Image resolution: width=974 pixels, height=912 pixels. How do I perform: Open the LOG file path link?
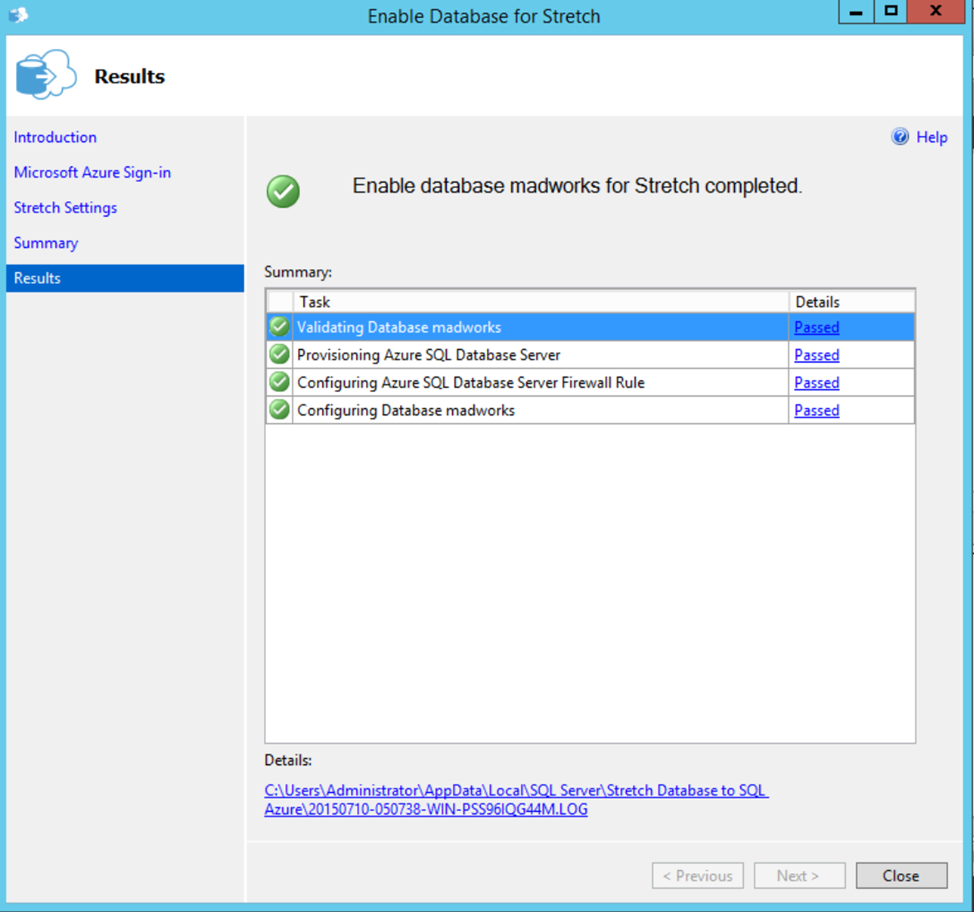pos(516,800)
